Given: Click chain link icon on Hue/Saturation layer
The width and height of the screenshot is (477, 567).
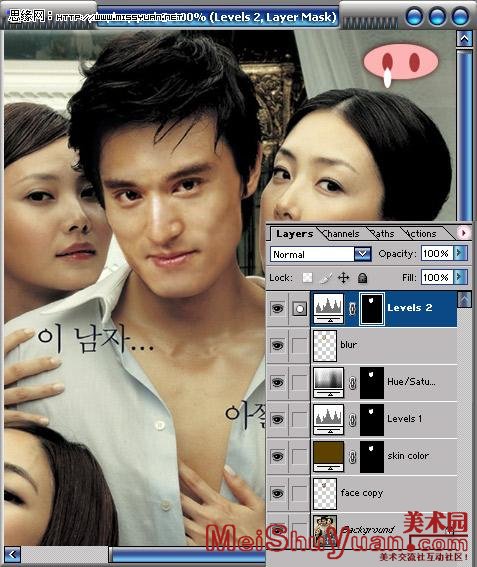Looking at the screenshot, I should (x=352, y=383).
